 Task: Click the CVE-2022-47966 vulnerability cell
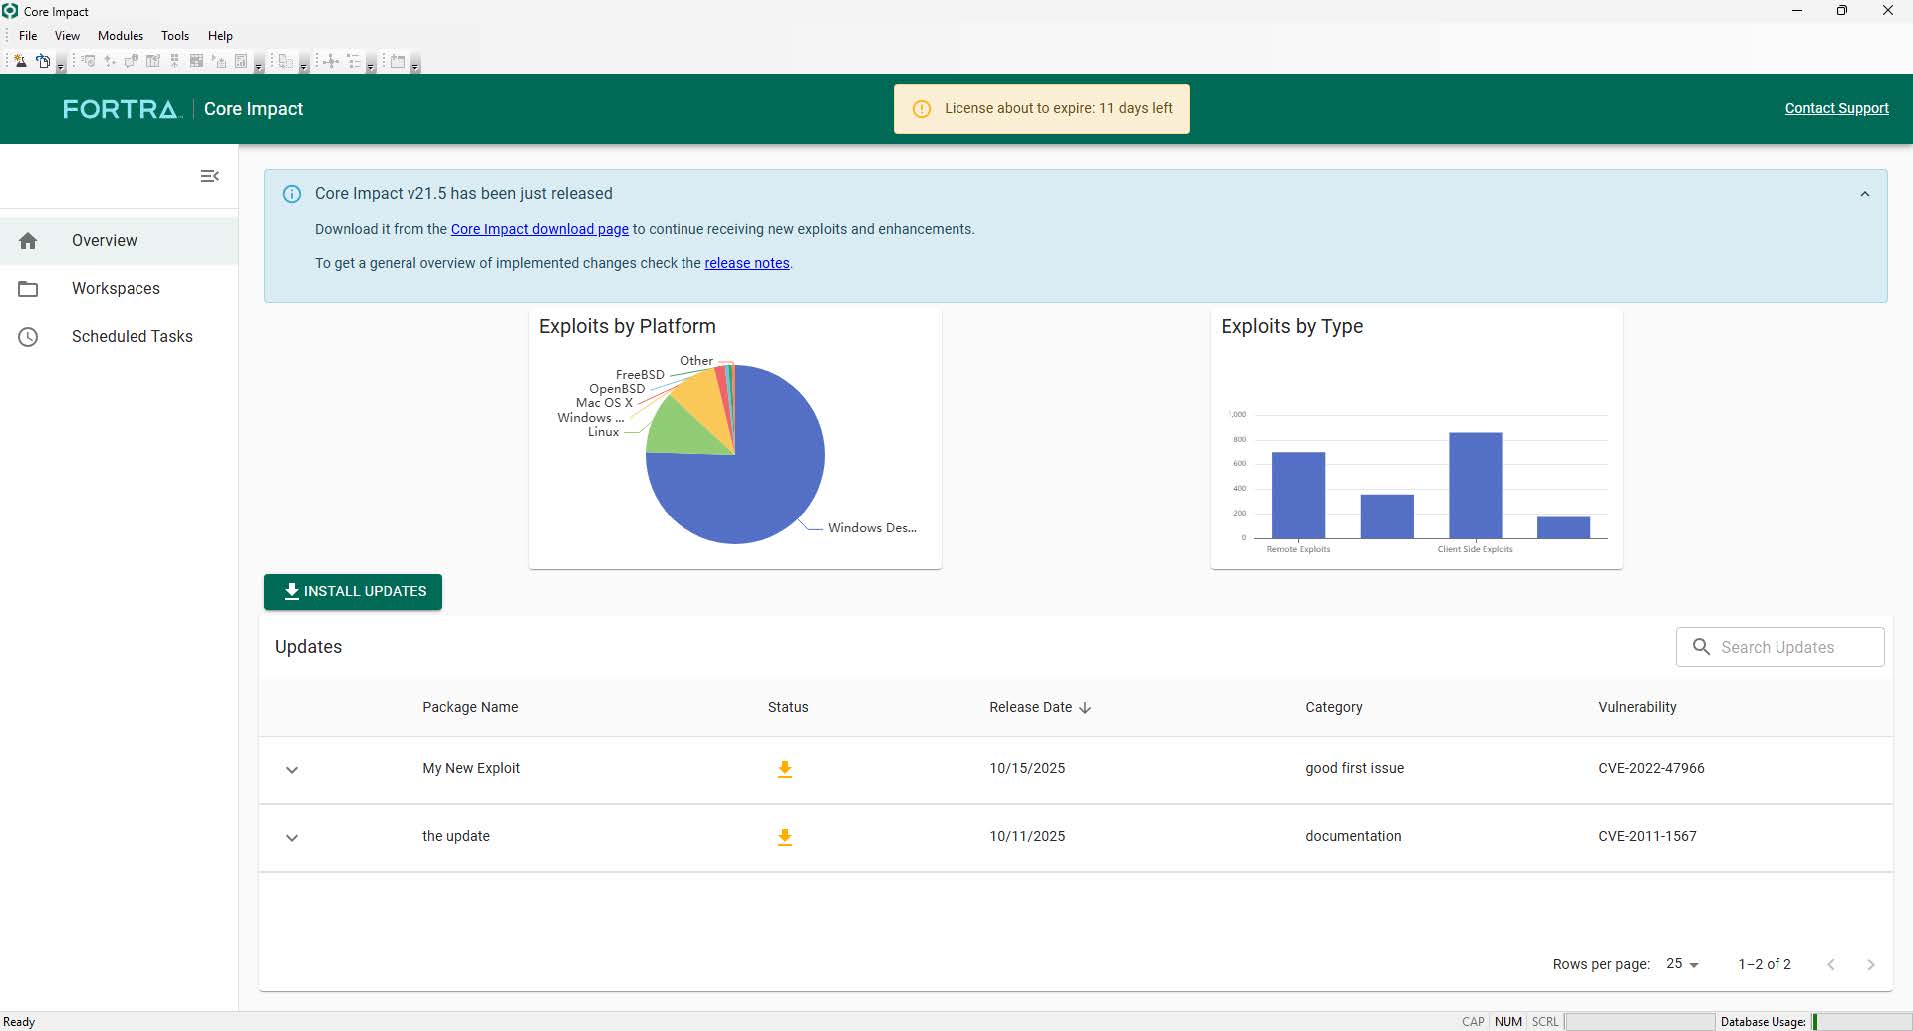[x=1651, y=769]
